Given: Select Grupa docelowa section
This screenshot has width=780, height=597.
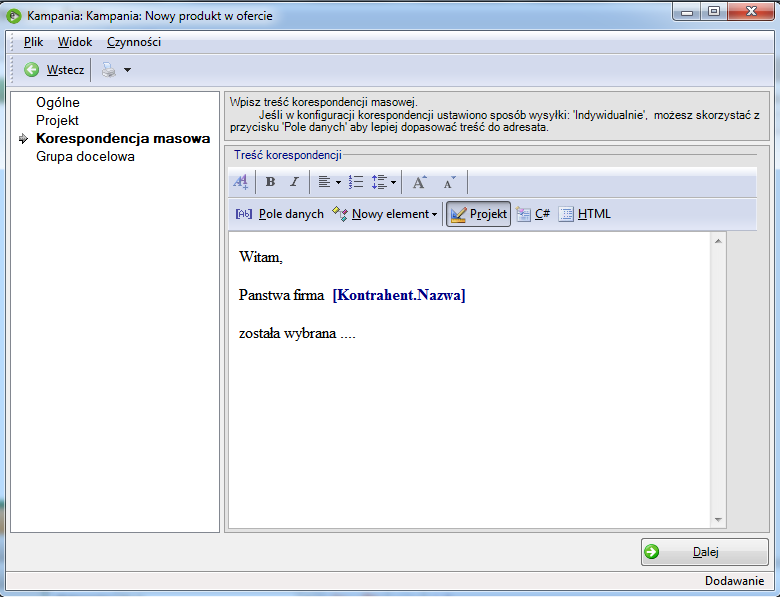Looking at the screenshot, I should (x=85, y=156).
